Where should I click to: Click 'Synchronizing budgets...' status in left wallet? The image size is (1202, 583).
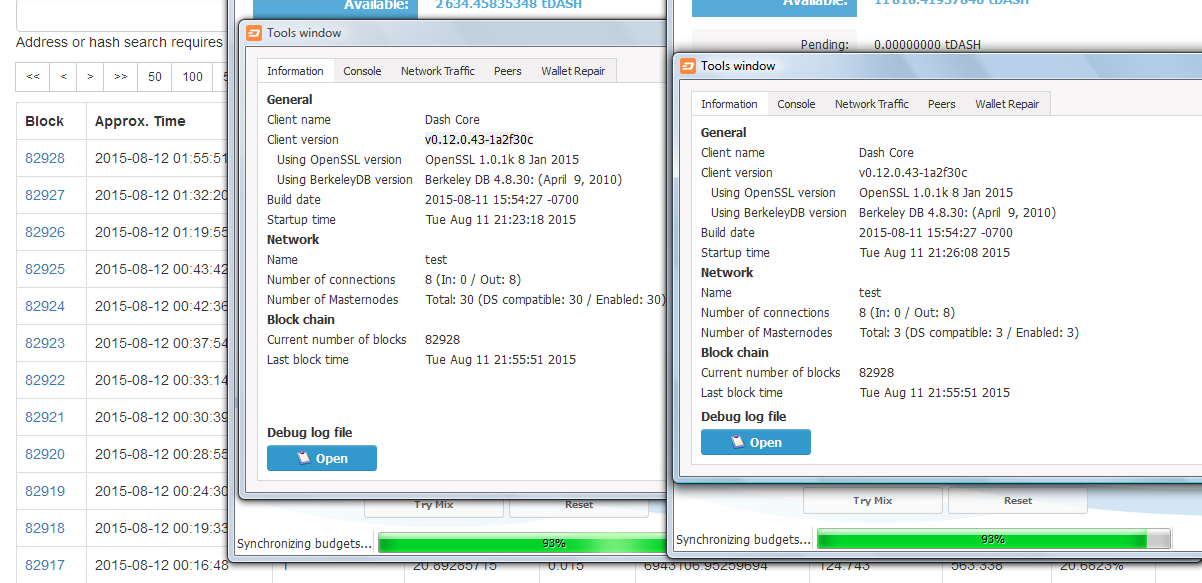click(x=304, y=544)
